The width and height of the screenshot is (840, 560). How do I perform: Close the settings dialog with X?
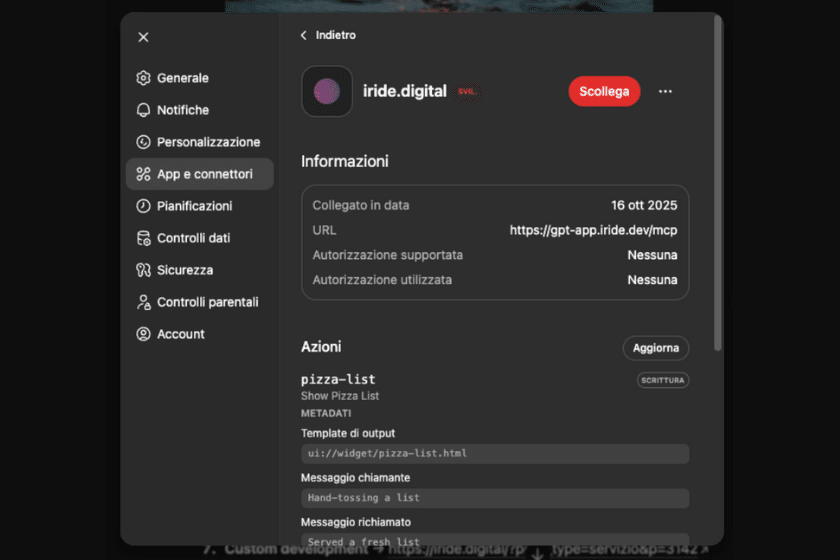[x=143, y=37]
